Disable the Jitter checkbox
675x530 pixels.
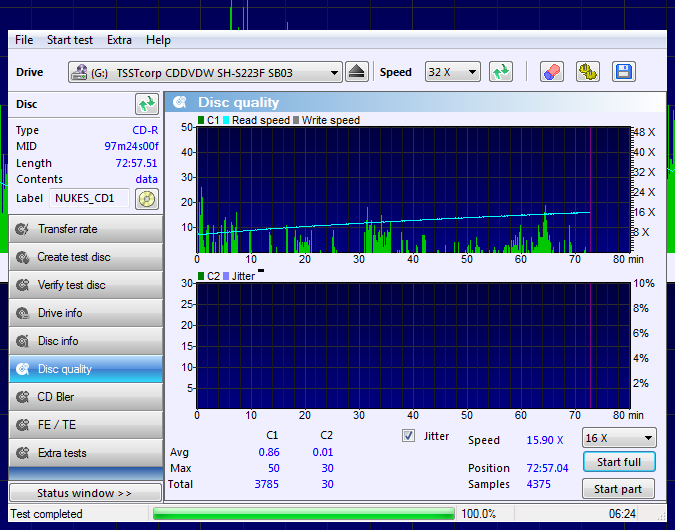(x=408, y=436)
